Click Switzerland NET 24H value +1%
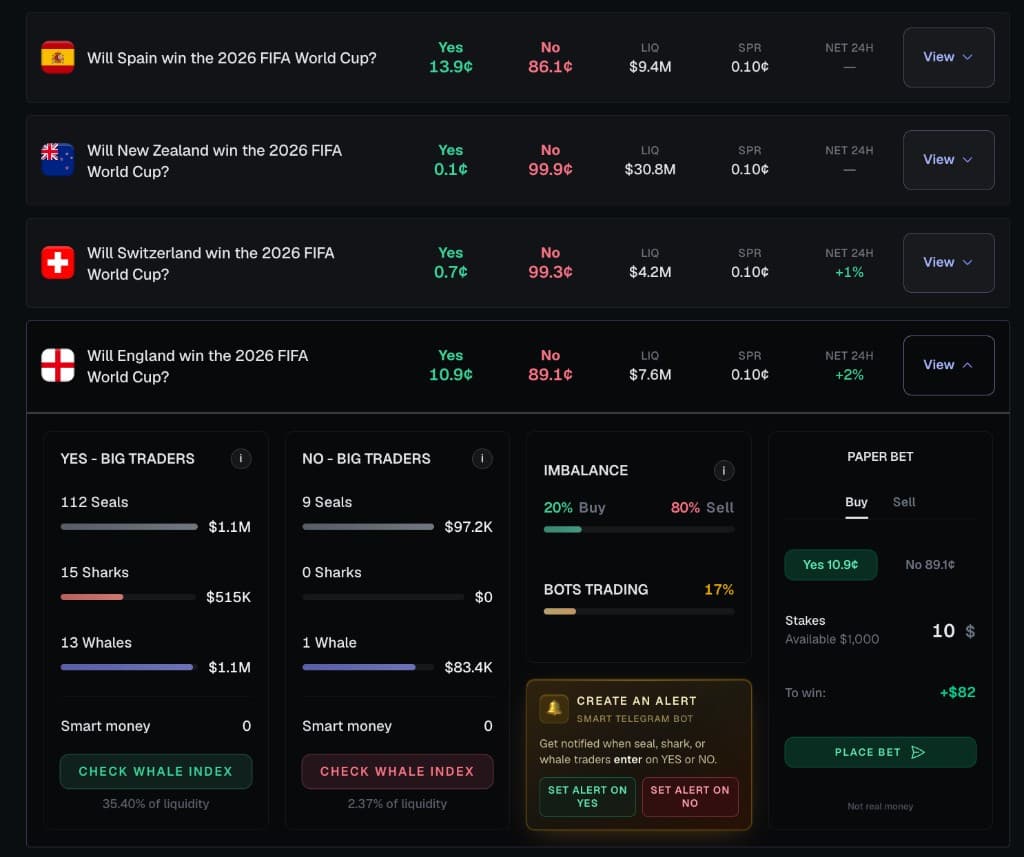Viewport: 1024px width, 857px height. 849,272
